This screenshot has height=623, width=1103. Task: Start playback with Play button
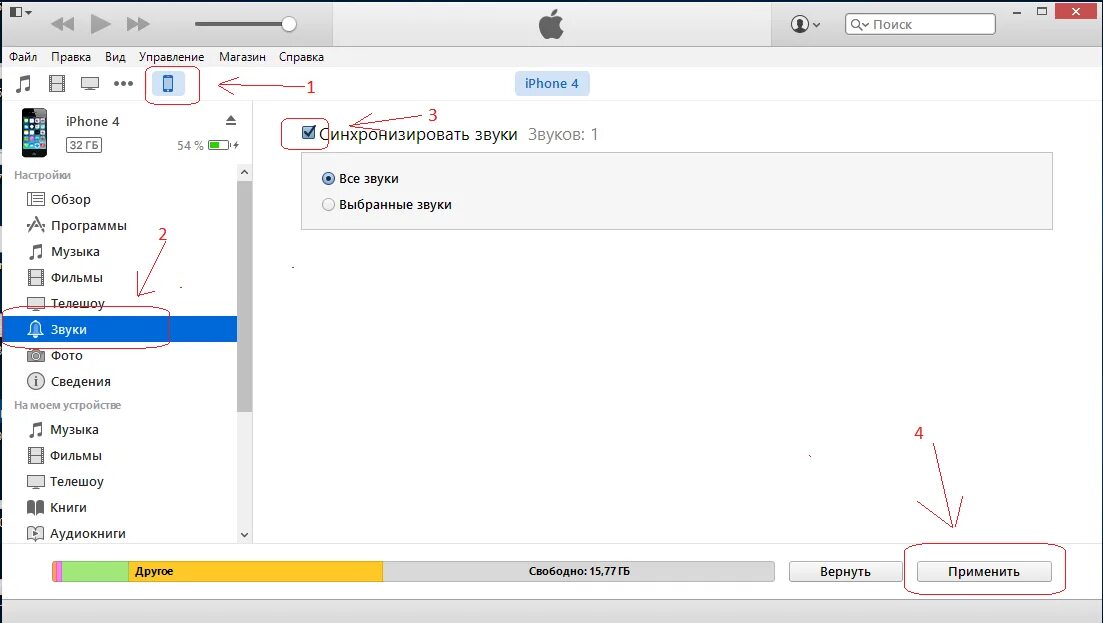(101, 24)
